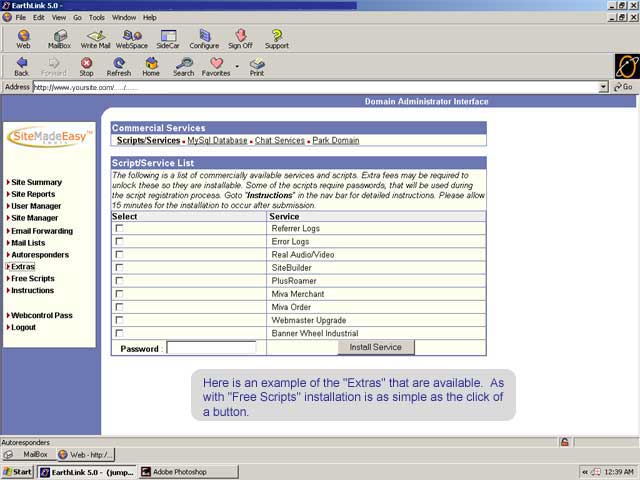640x480 pixels.
Task: Click the Sign Off icon
Action: tap(240, 38)
